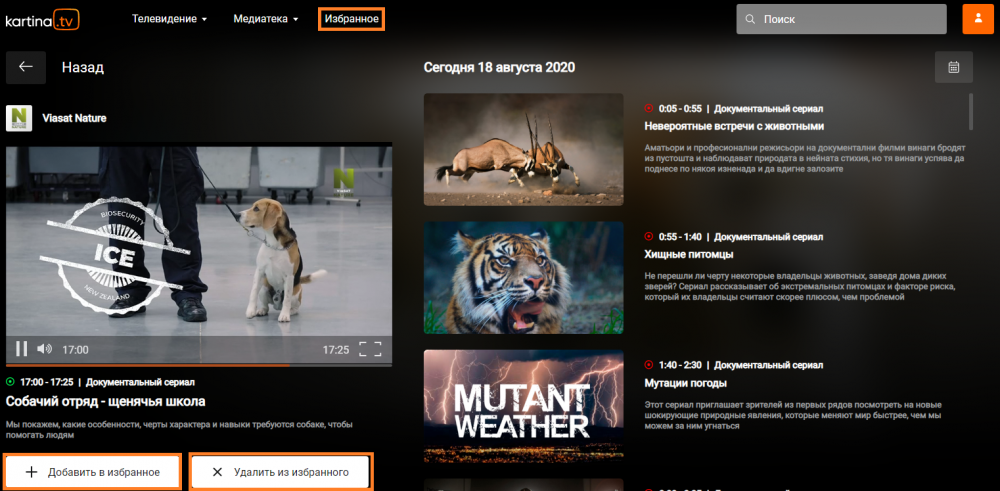
Task: Enter fullscreen video mode
Action: pos(370,349)
